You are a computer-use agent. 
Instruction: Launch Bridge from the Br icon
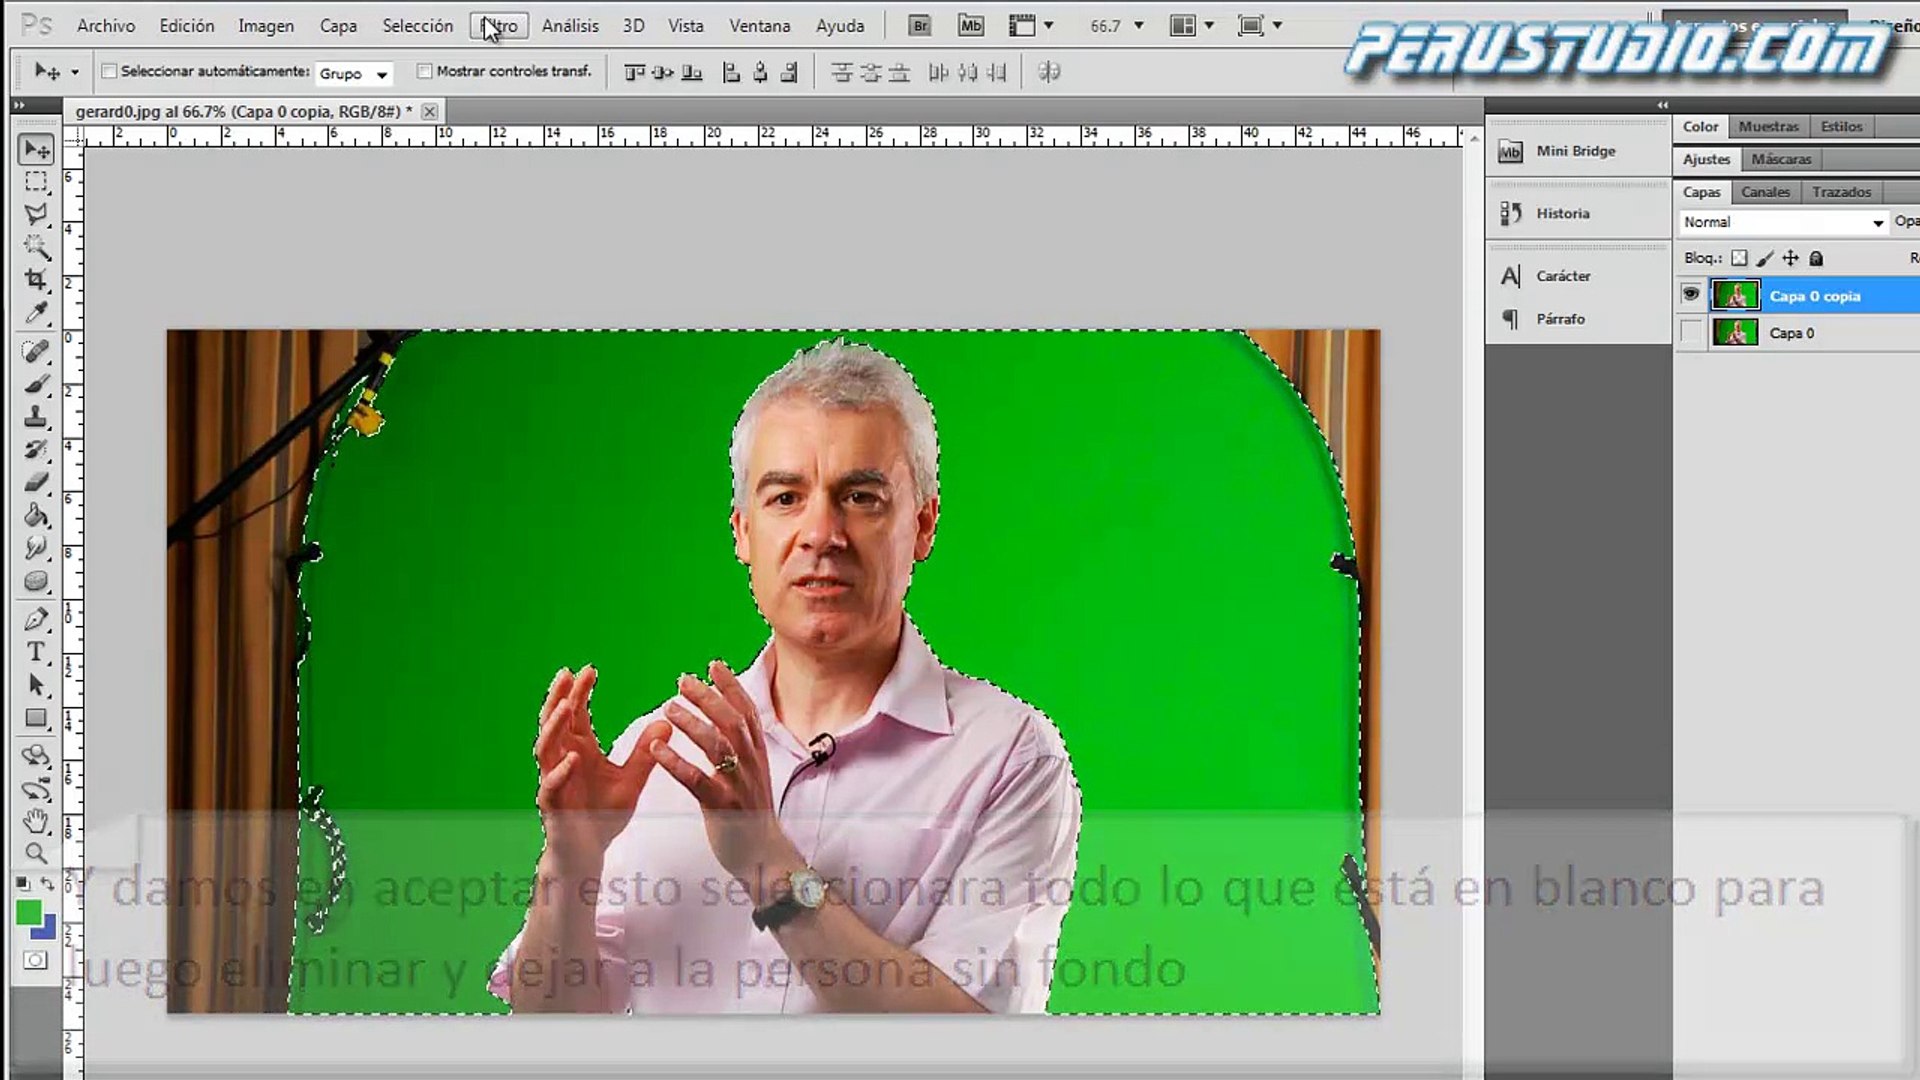pos(919,26)
